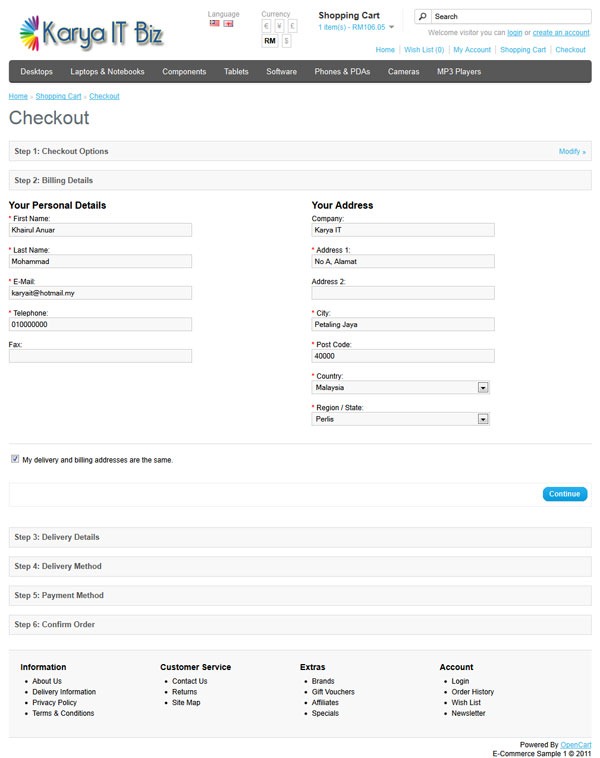600x758 pixels.
Task: Click the First Name input field
Action: [x=100, y=230]
